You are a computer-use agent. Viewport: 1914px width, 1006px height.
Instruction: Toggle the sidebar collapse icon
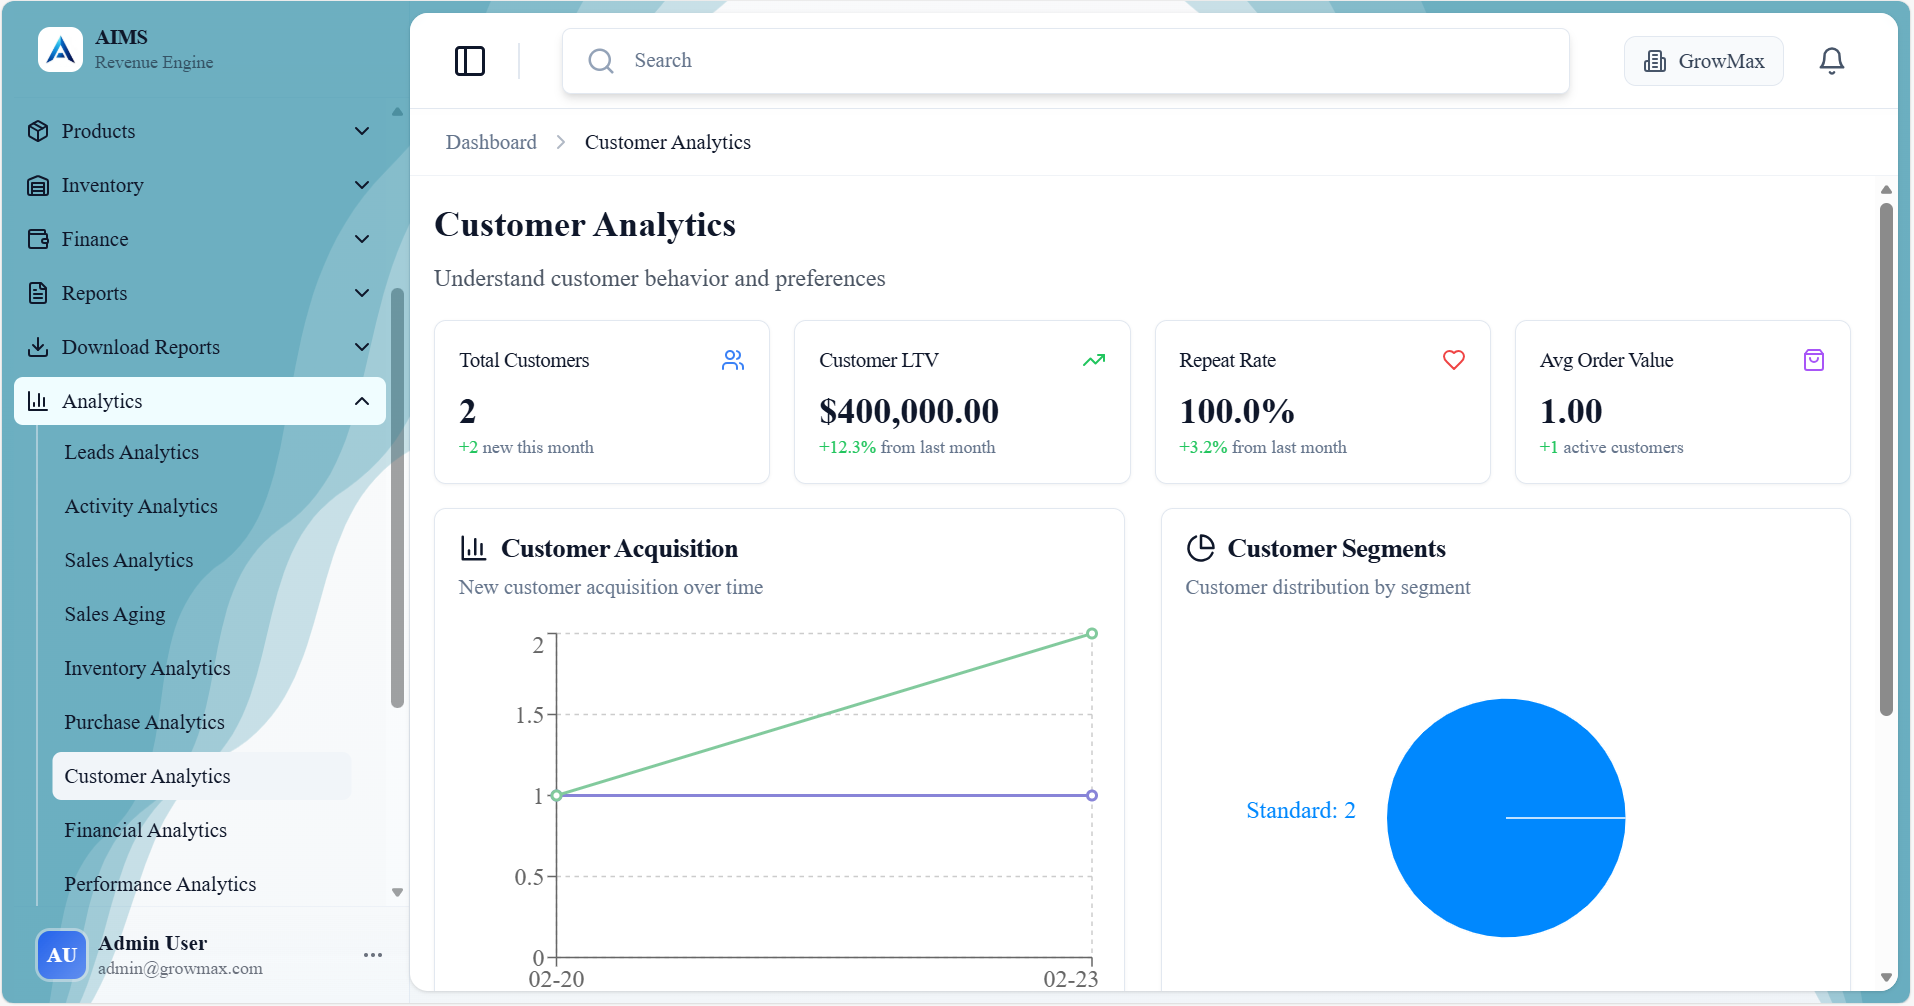click(470, 60)
